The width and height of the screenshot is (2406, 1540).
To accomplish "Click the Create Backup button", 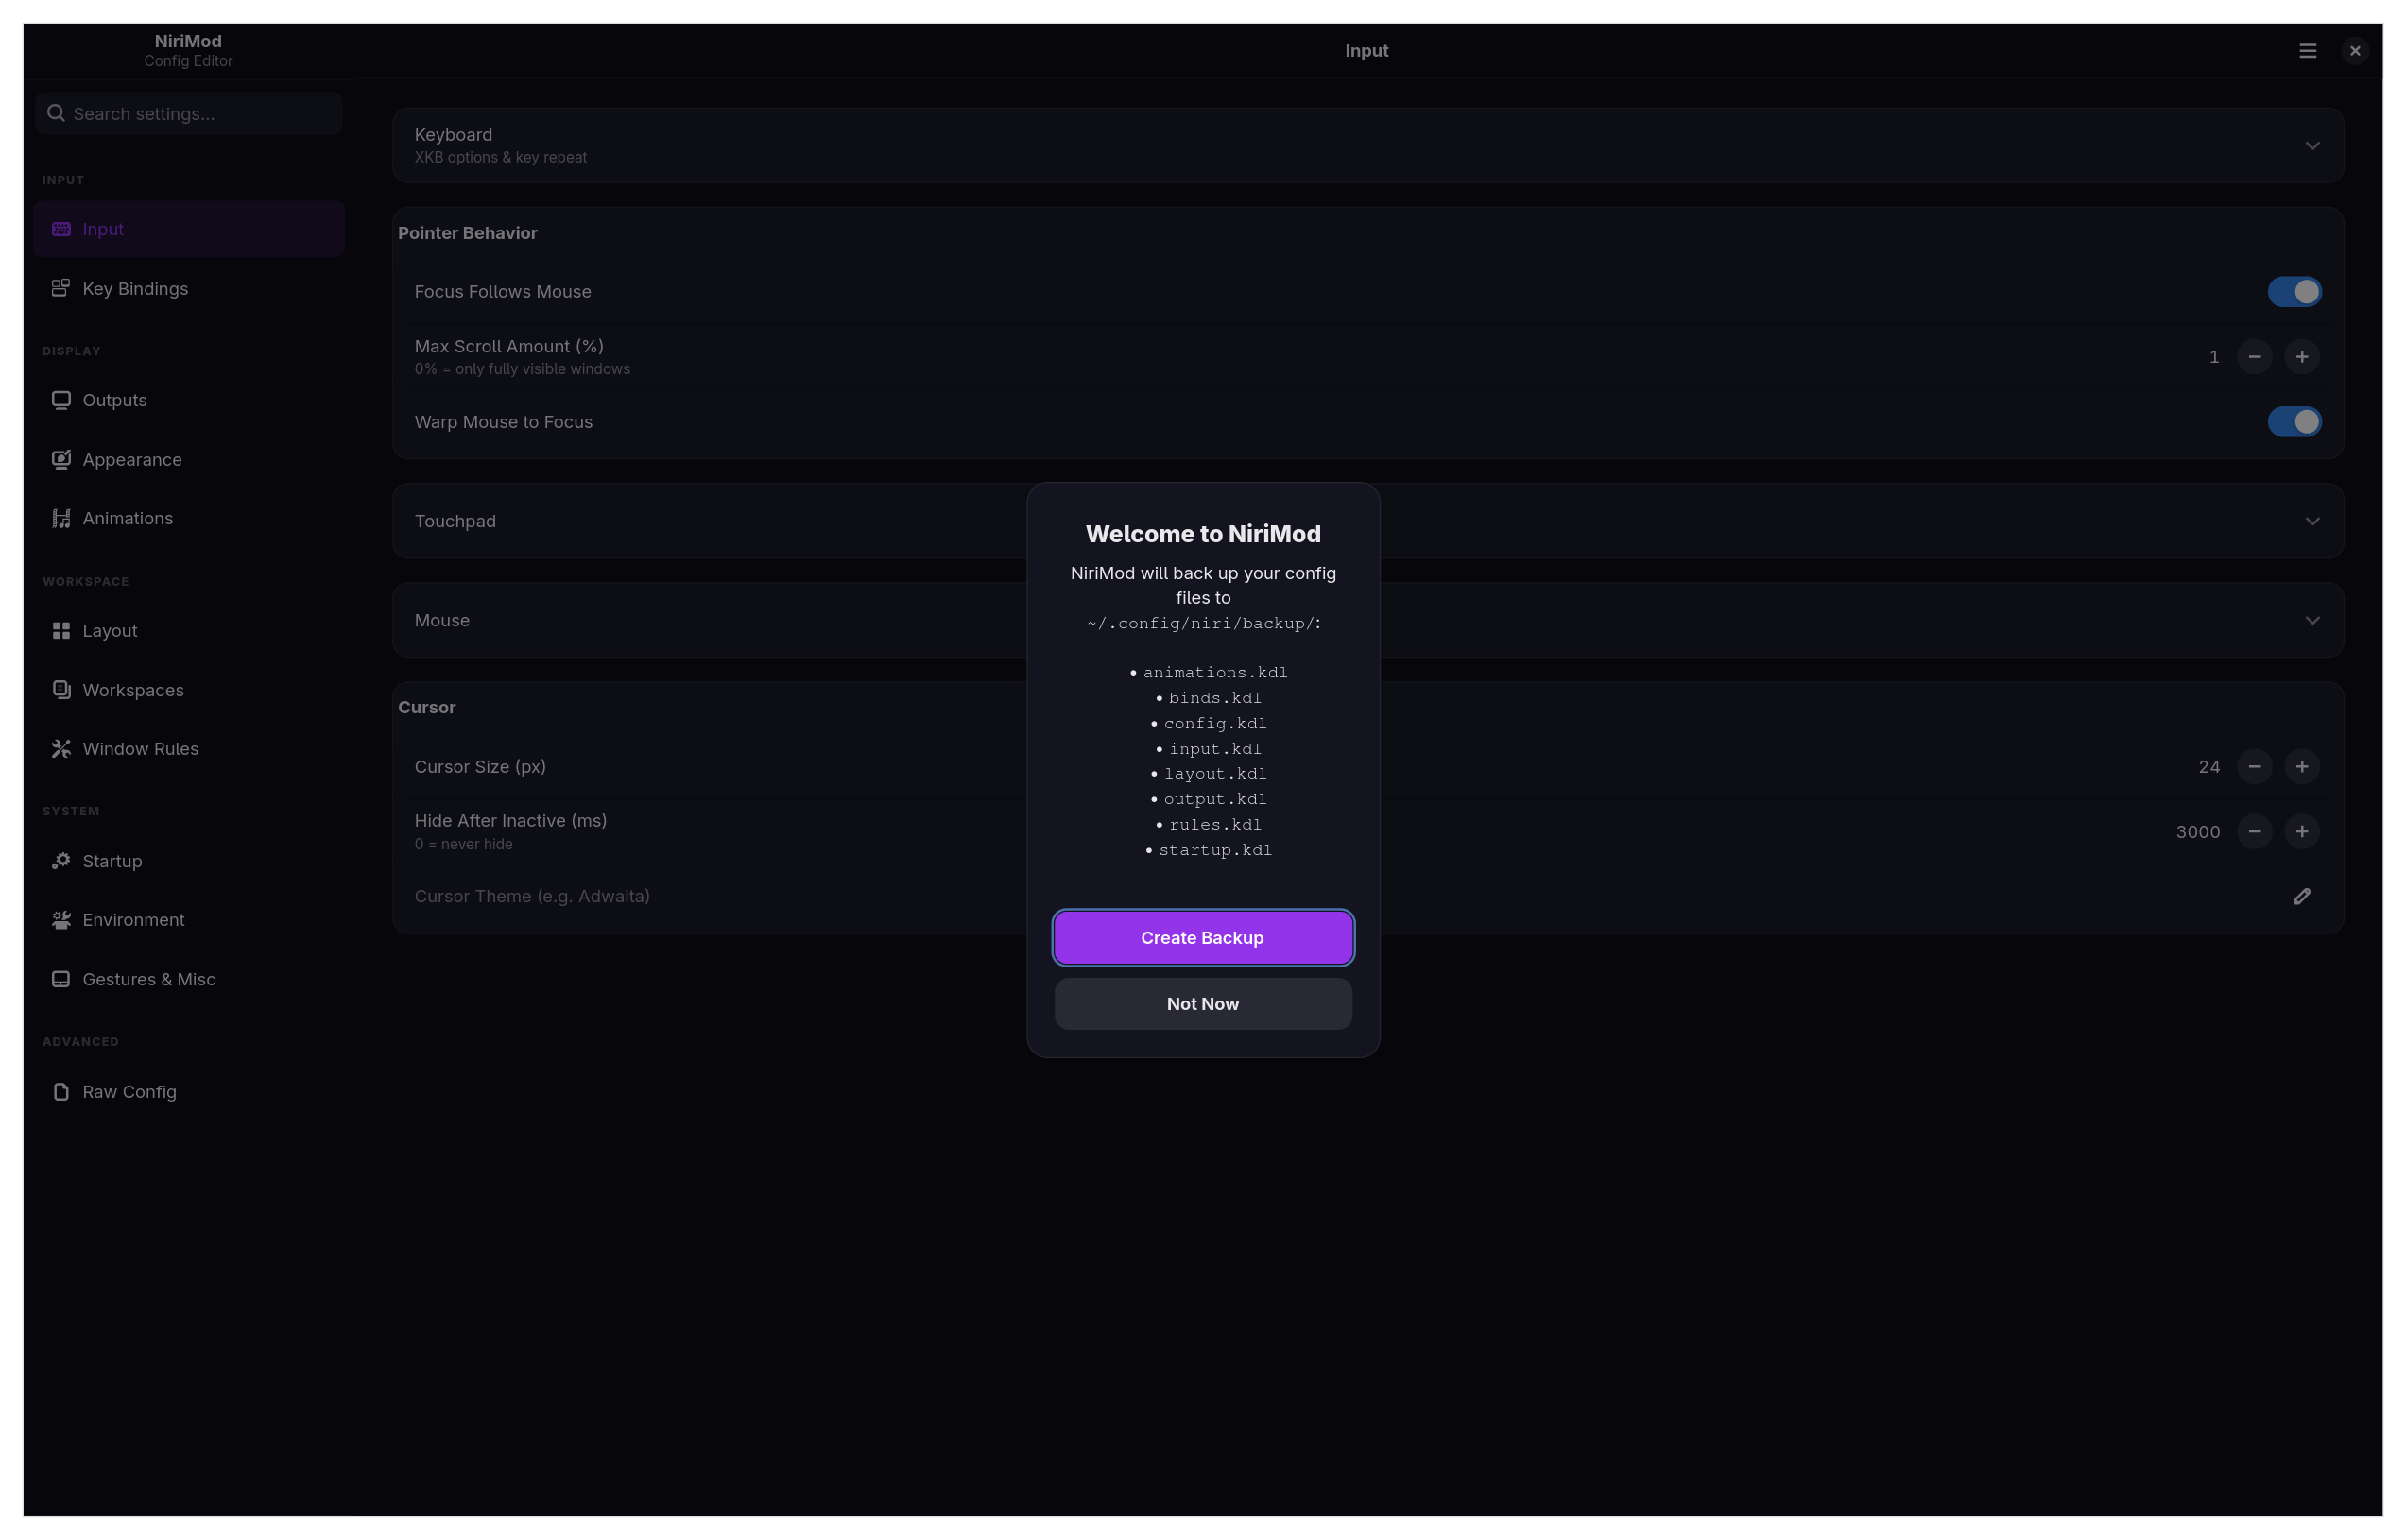I will pyautogui.click(x=1202, y=937).
